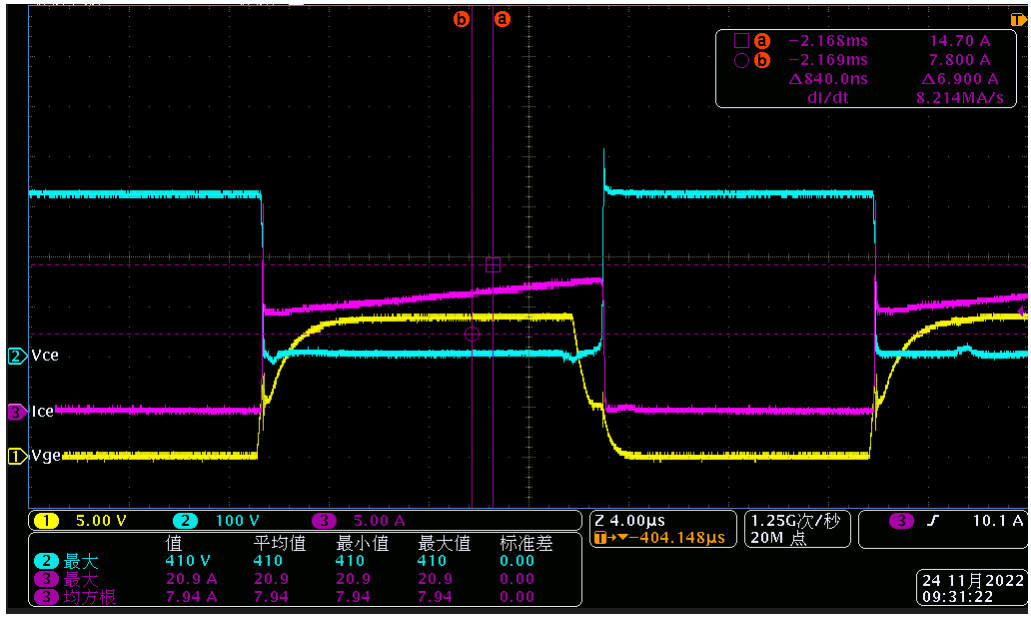
Task: Click the delta current Δ6.900 A readout
Action: (x=960, y=79)
